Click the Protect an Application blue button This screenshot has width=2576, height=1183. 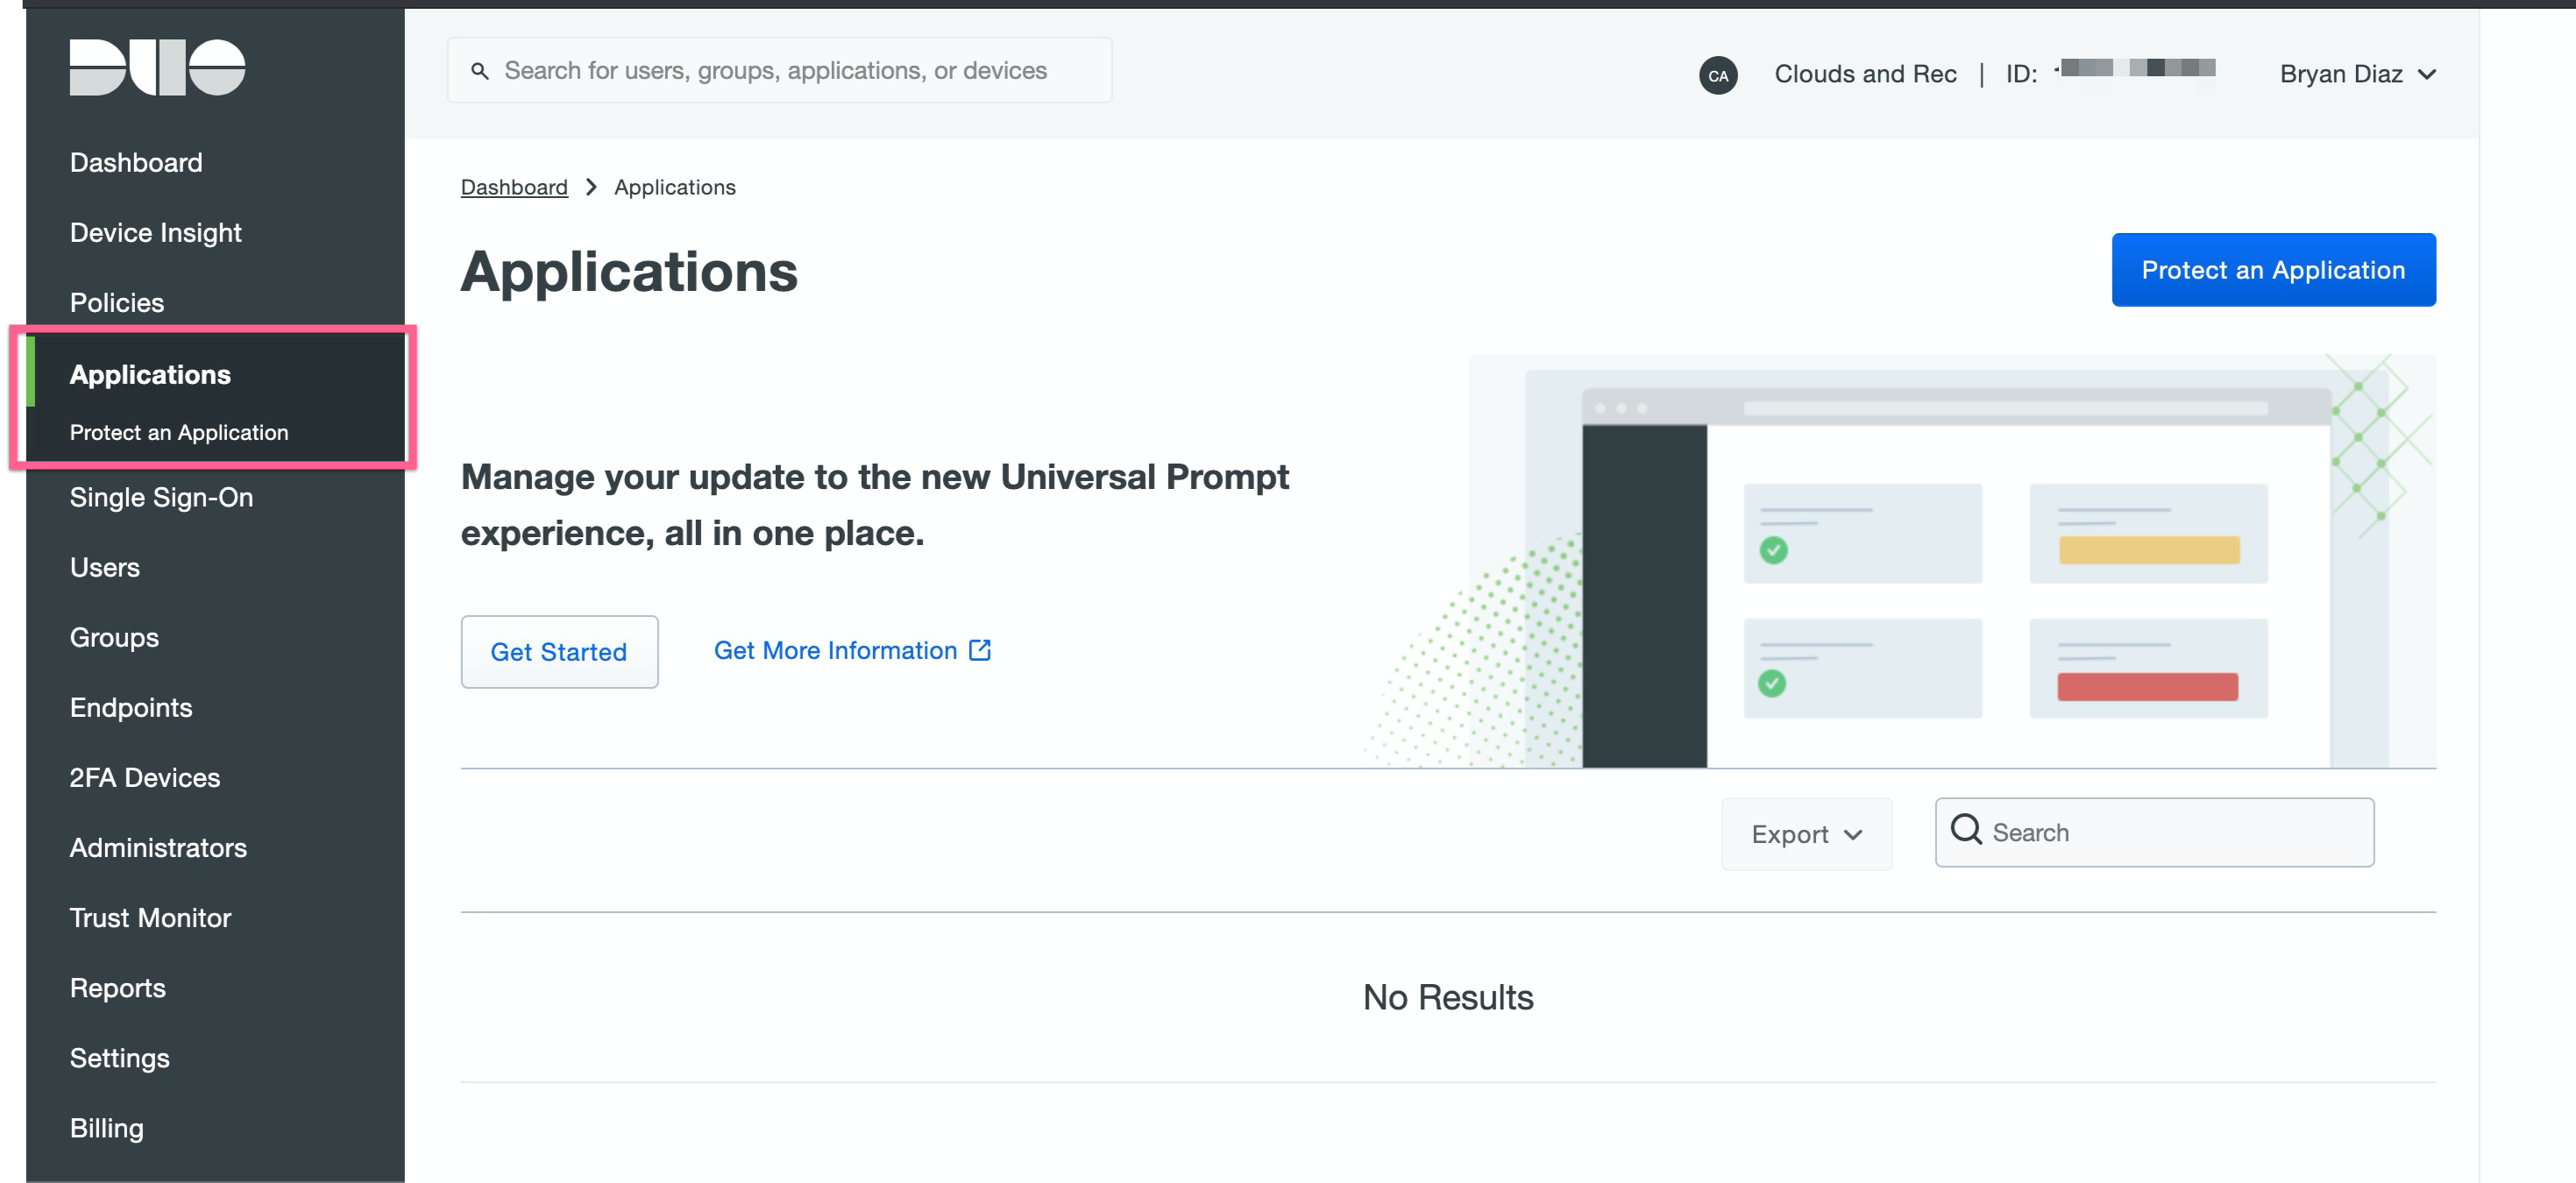point(2272,270)
